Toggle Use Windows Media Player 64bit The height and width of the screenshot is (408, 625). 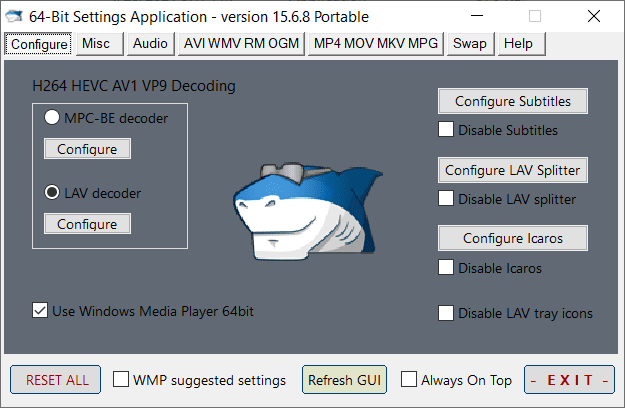[x=41, y=311]
